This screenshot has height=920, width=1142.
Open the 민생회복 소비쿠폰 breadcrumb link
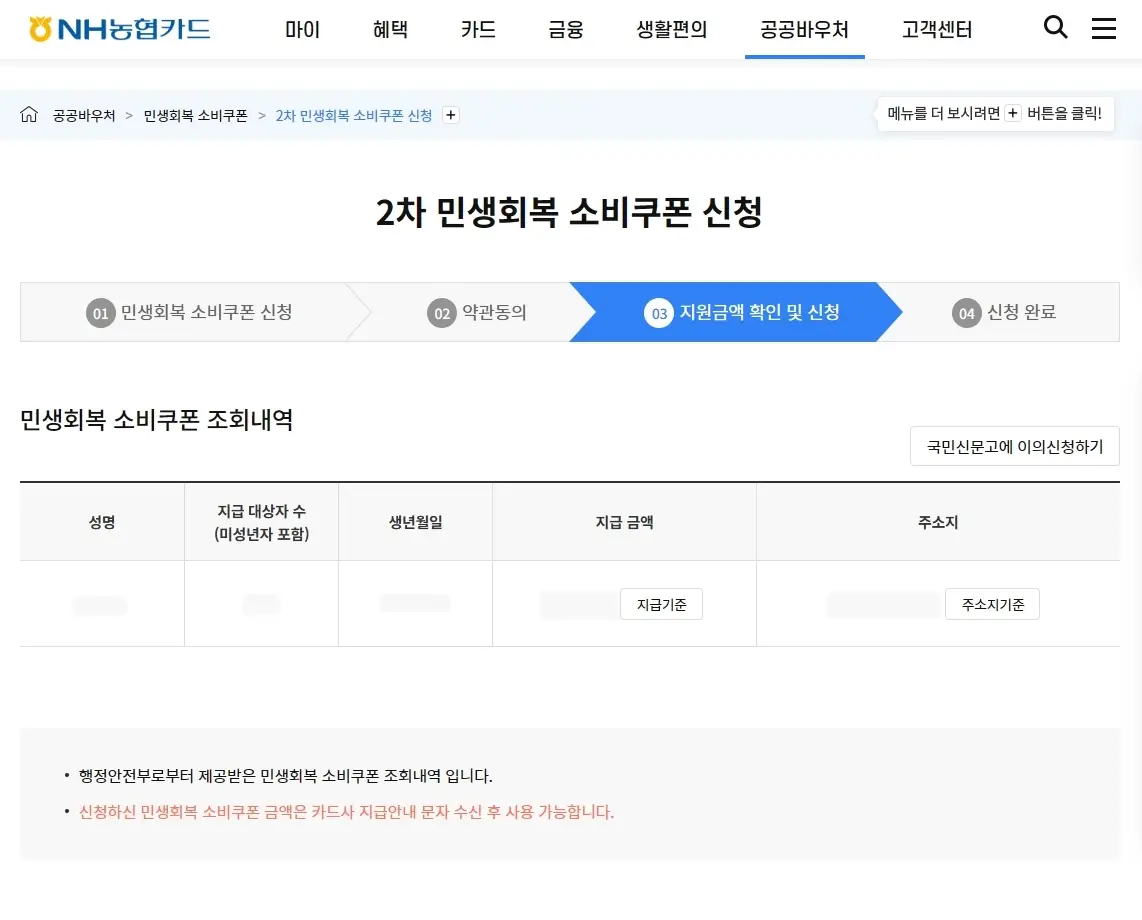coord(194,115)
